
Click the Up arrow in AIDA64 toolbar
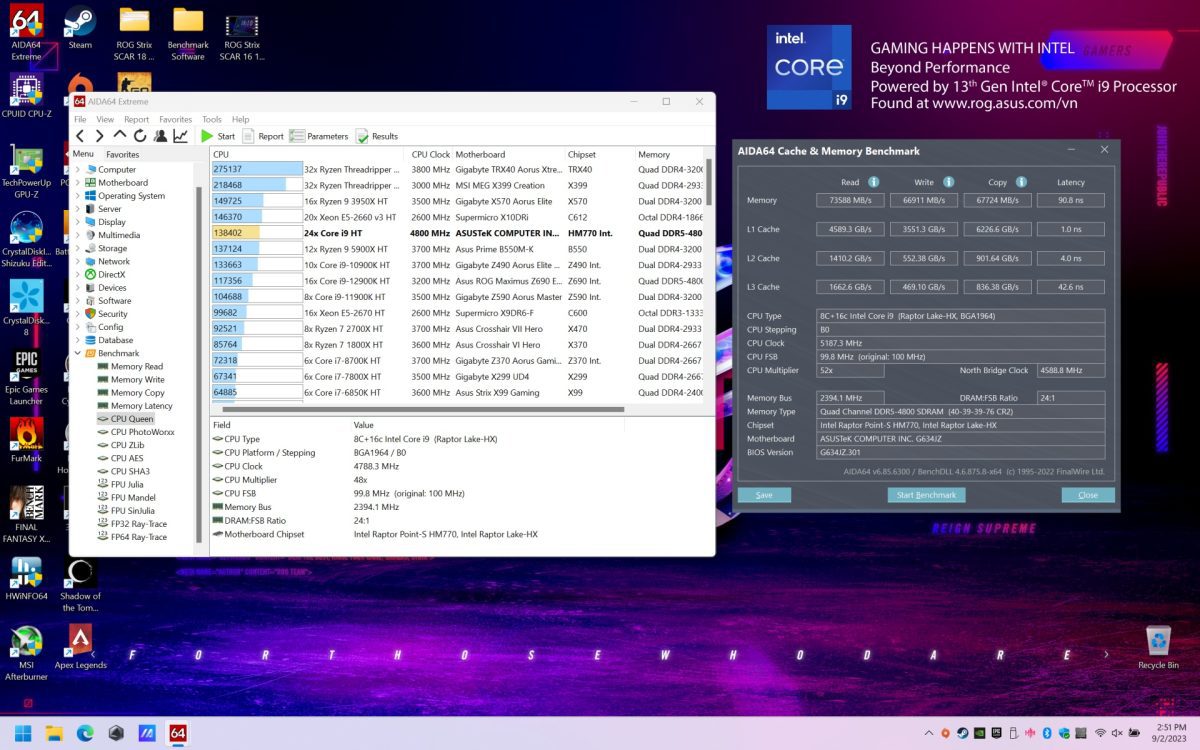click(x=120, y=136)
